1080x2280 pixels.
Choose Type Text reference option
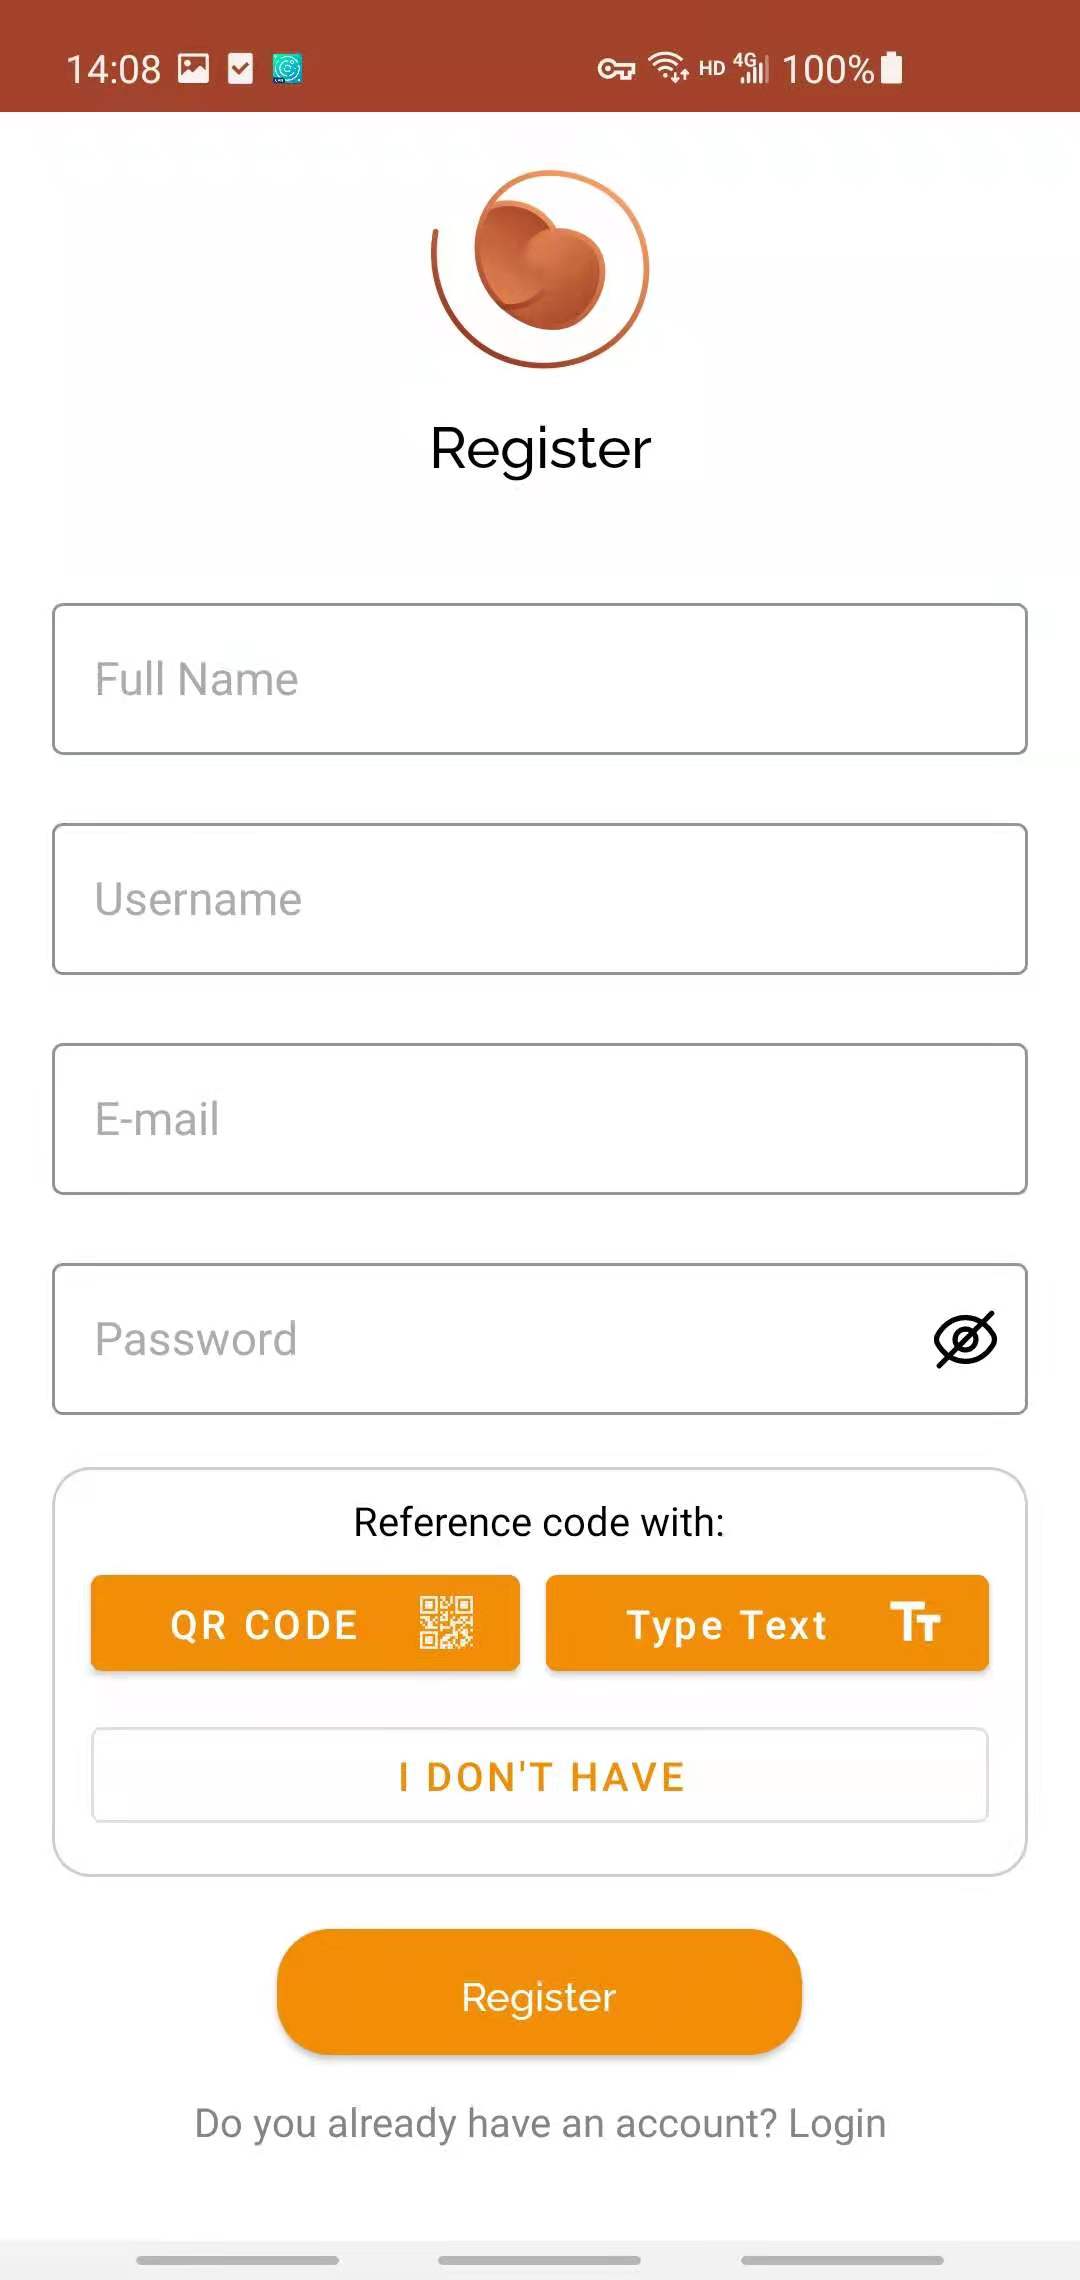click(x=767, y=1623)
